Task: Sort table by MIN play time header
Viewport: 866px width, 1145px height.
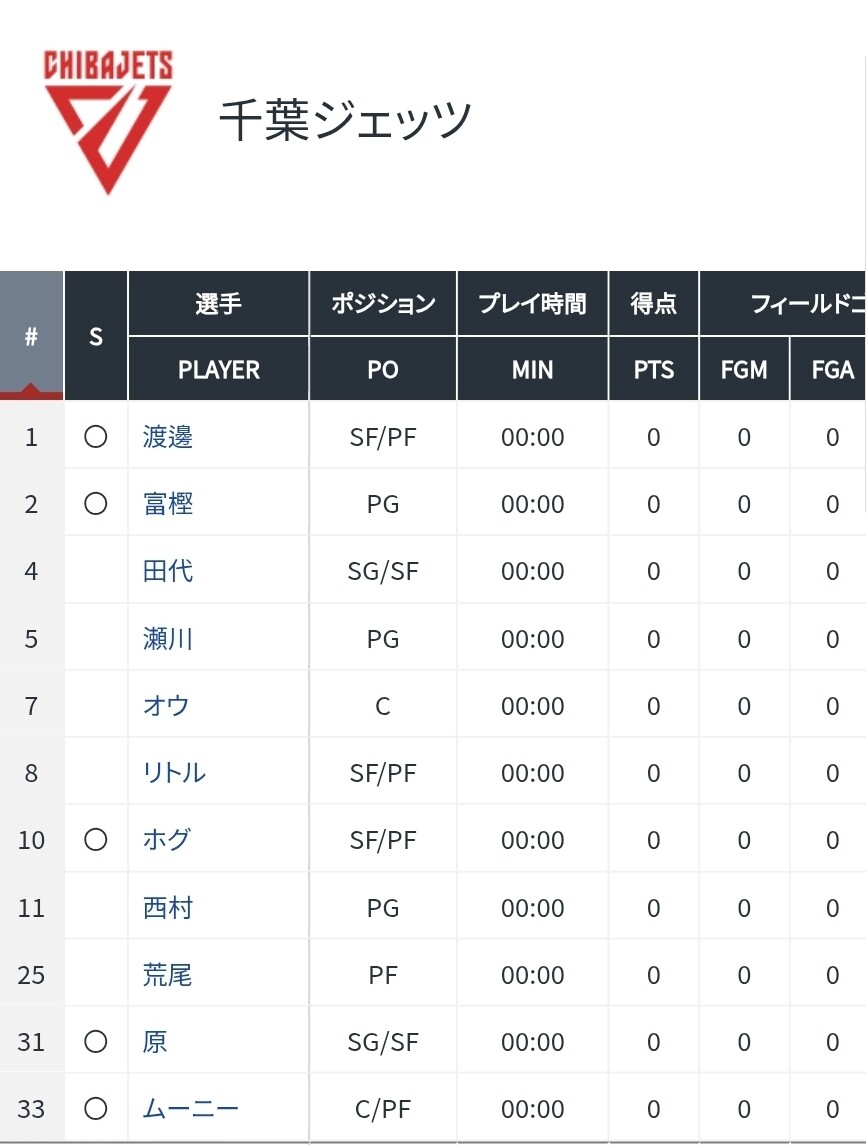Action: pyautogui.click(x=532, y=370)
